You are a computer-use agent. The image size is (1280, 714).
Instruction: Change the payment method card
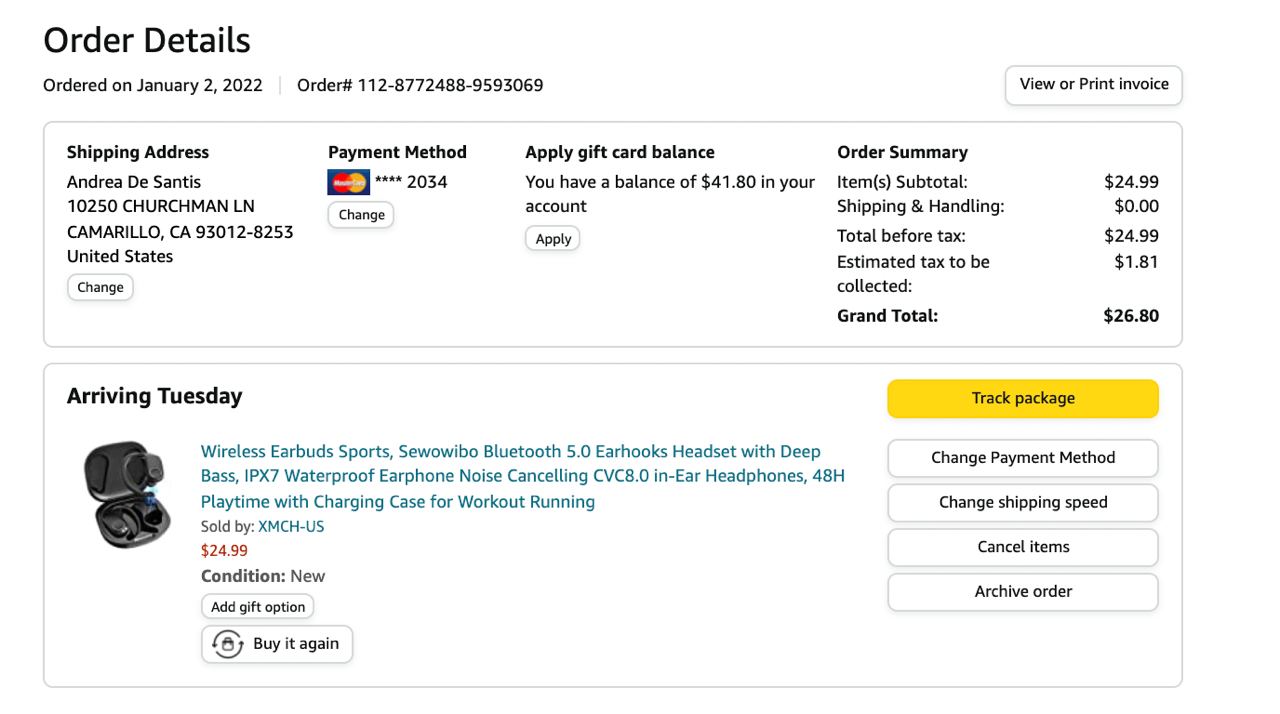pos(361,215)
